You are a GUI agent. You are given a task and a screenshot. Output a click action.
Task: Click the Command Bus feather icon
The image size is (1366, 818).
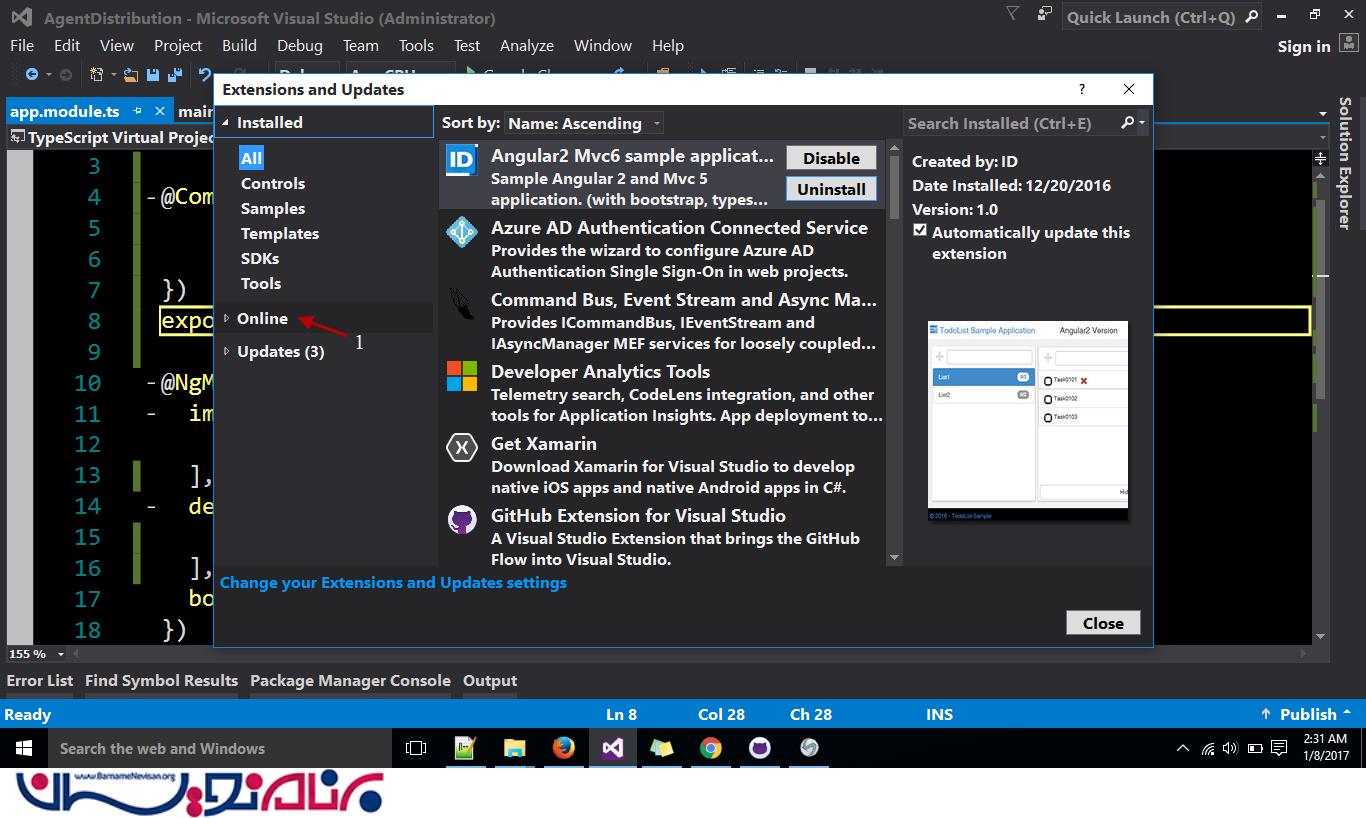click(462, 304)
